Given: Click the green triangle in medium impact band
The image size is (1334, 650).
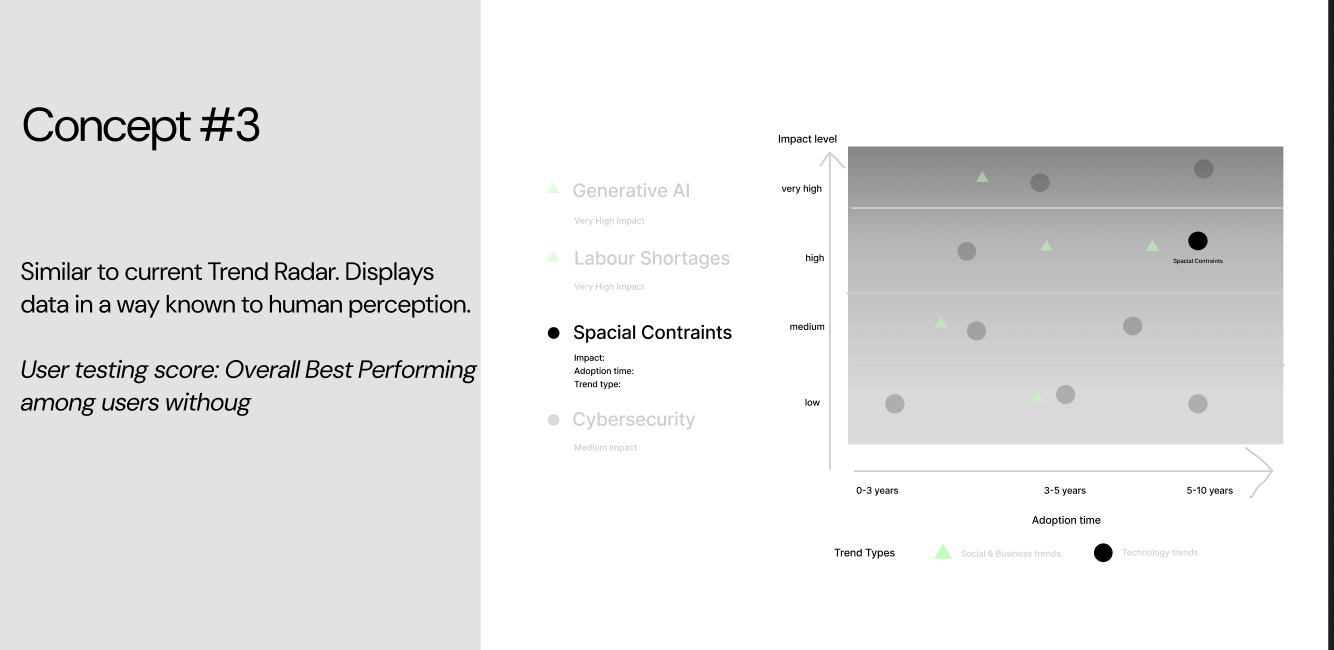Looking at the screenshot, I should (940, 323).
